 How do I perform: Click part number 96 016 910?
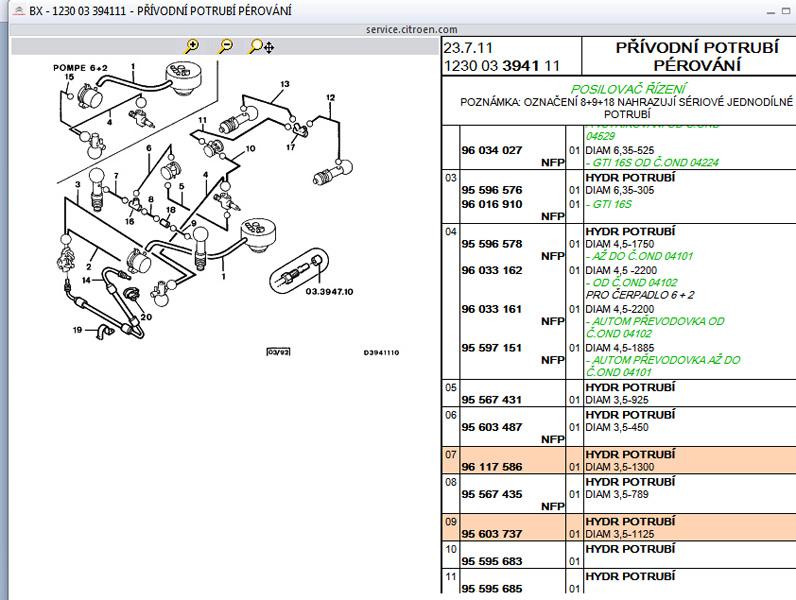[x=491, y=204]
